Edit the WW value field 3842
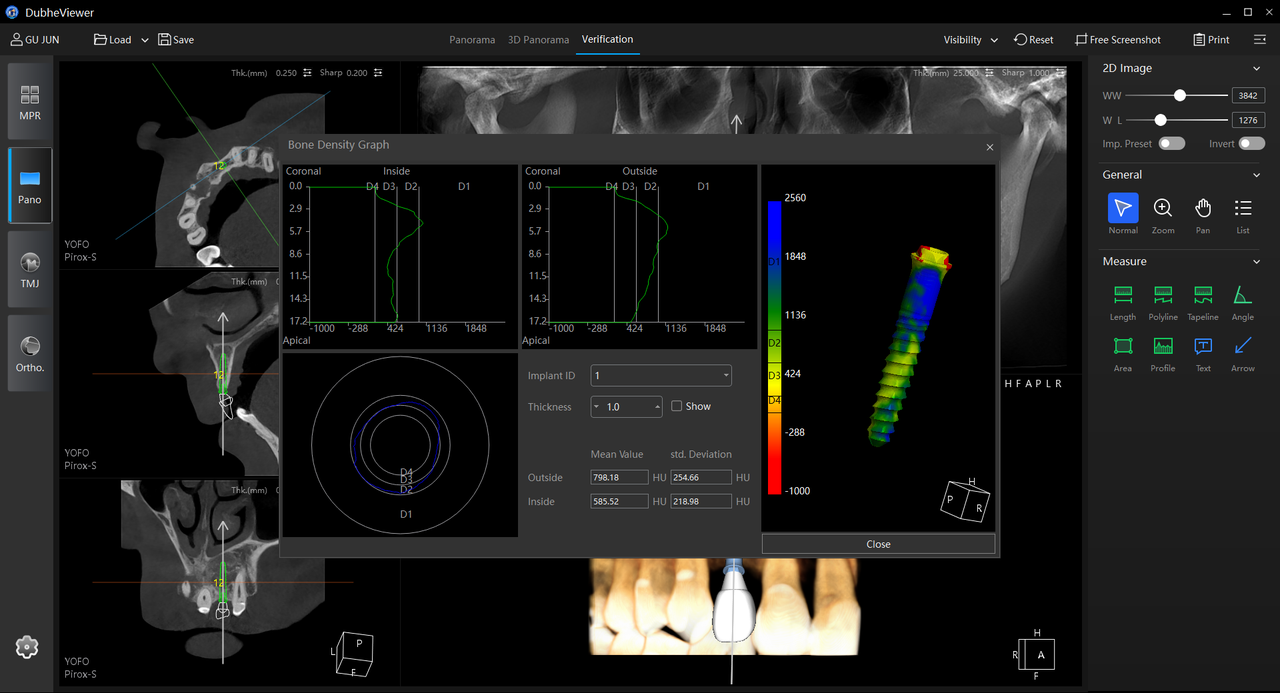Screen dimensions: 1280x693 [1248, 96]
